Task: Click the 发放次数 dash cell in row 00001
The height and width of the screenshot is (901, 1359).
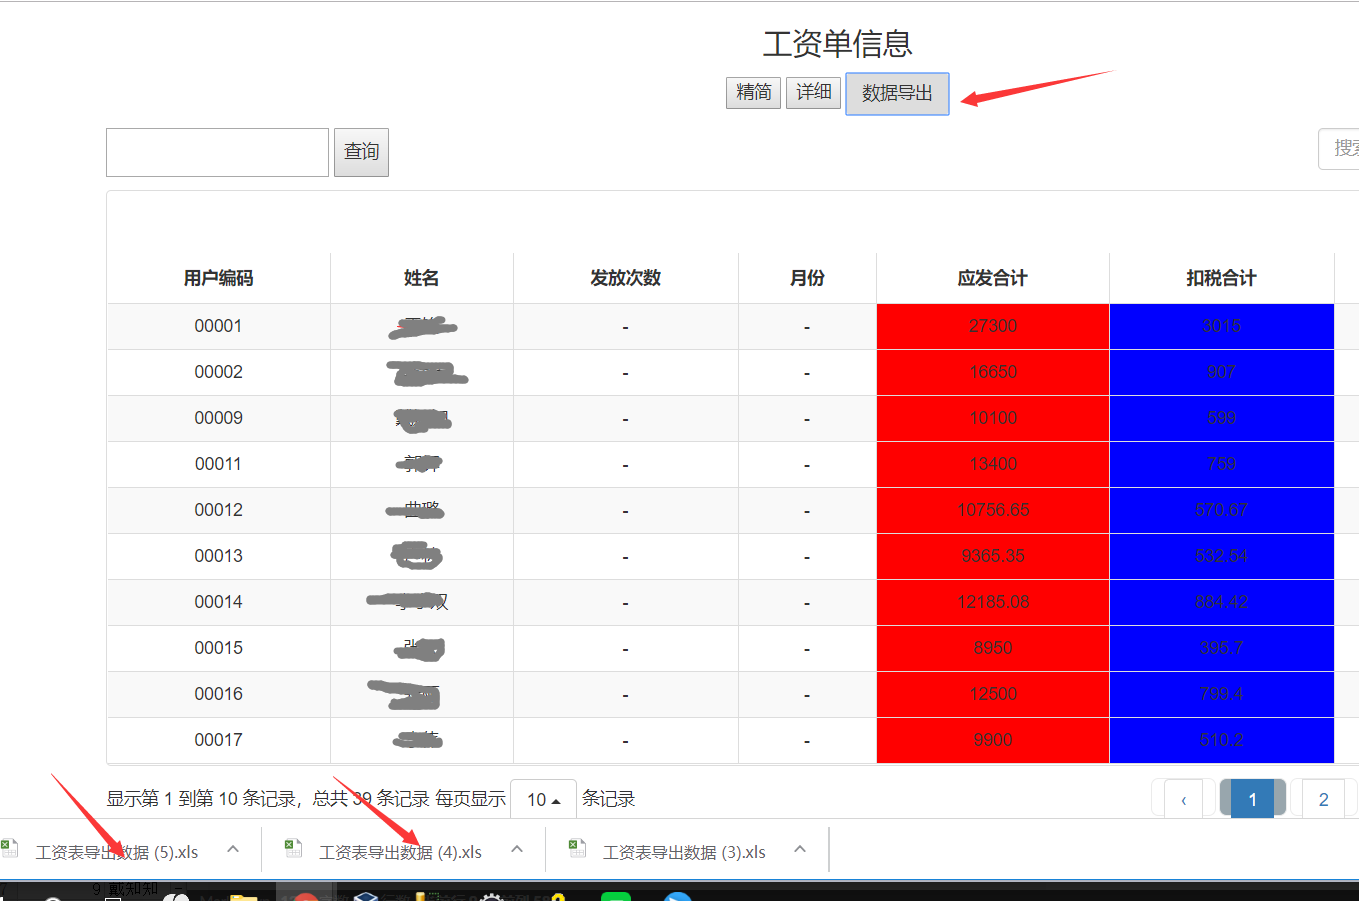Action: point(625,327)
